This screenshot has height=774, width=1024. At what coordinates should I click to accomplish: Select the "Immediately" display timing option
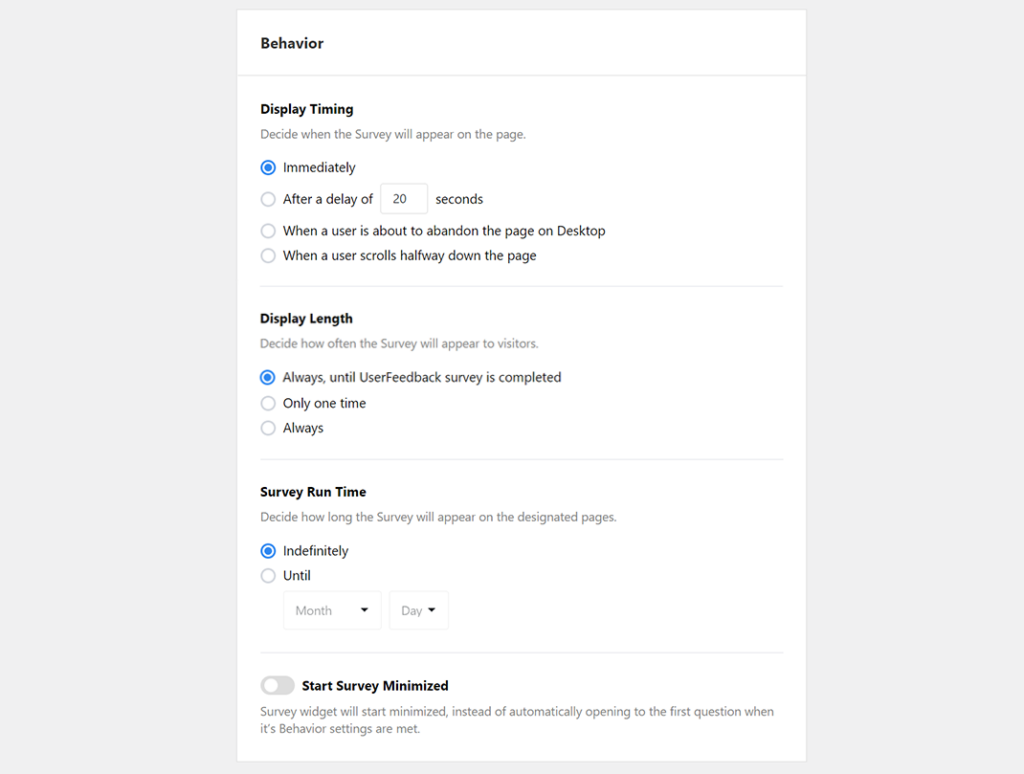(268, 167)
